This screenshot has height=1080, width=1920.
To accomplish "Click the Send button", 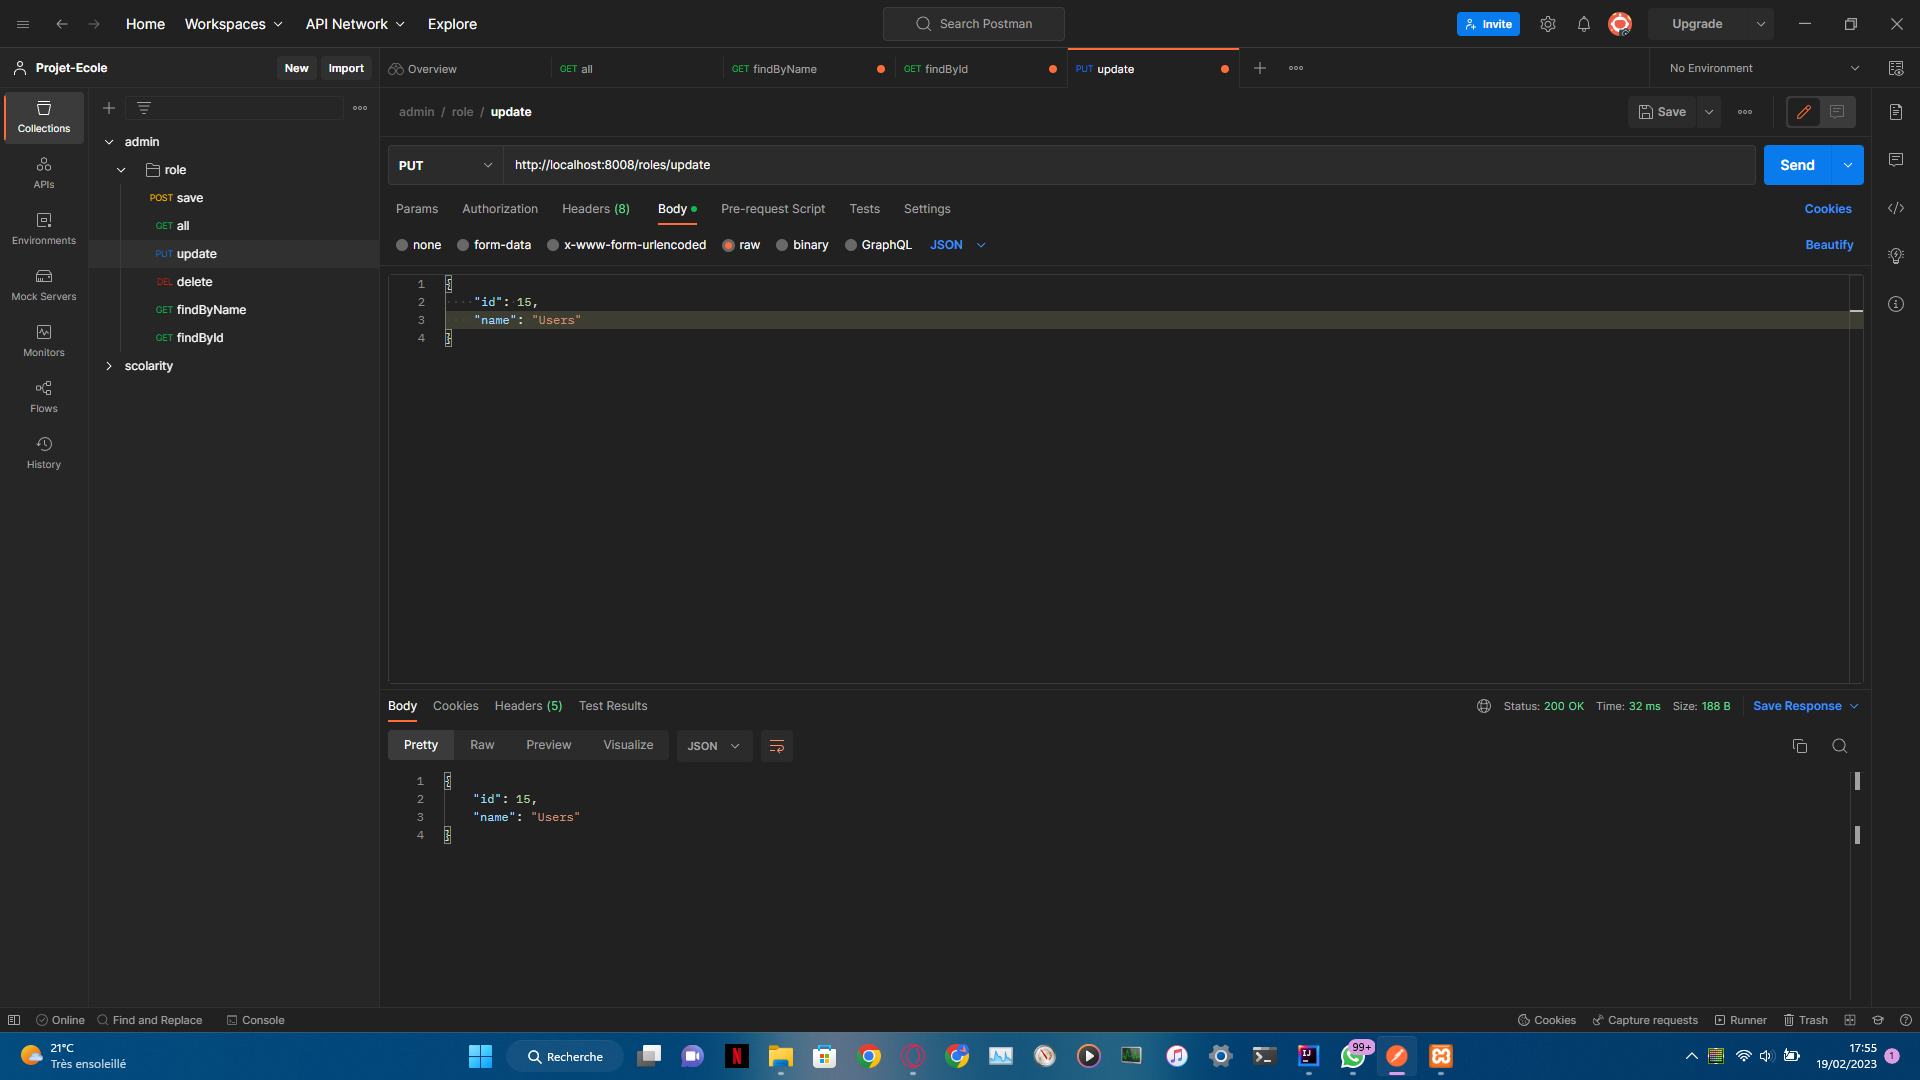I will (x=1797, y=165).
